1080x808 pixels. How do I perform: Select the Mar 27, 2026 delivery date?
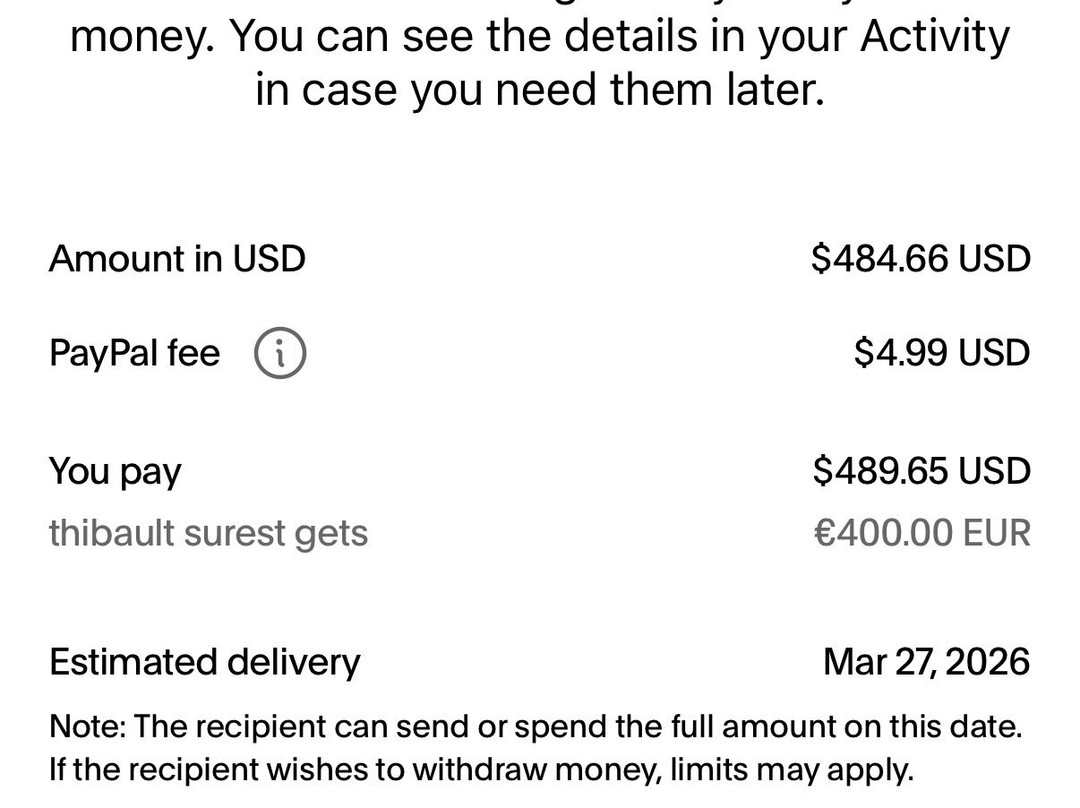click(926, 662)
